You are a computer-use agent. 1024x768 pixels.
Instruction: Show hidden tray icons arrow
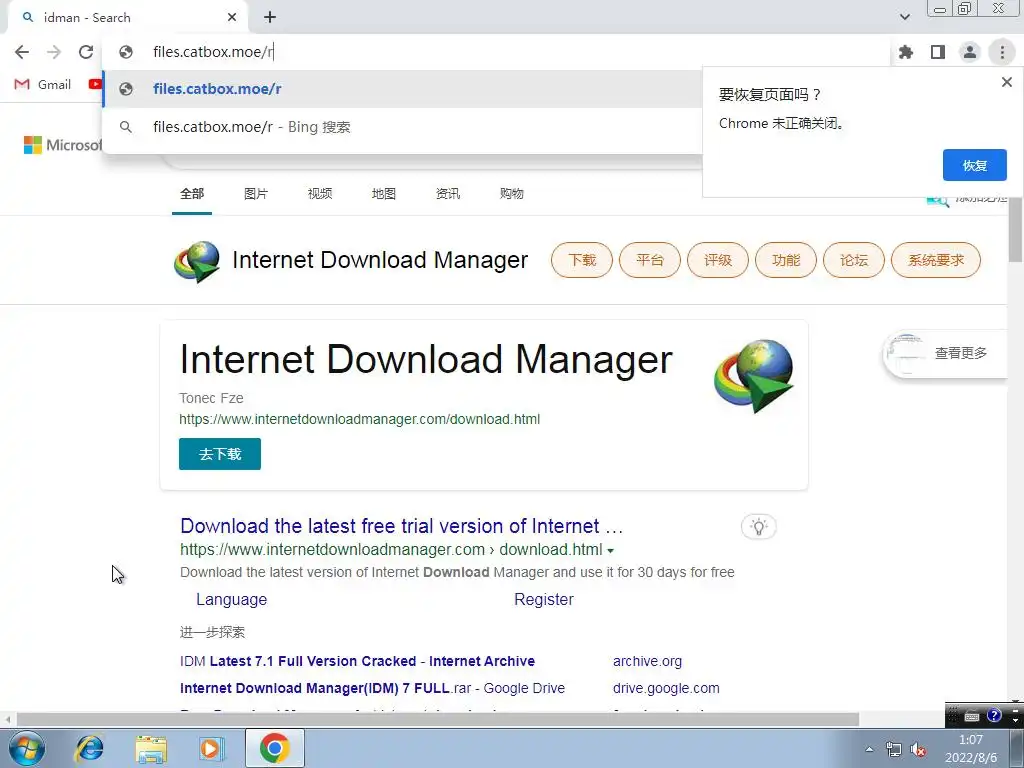pos(869,749)
